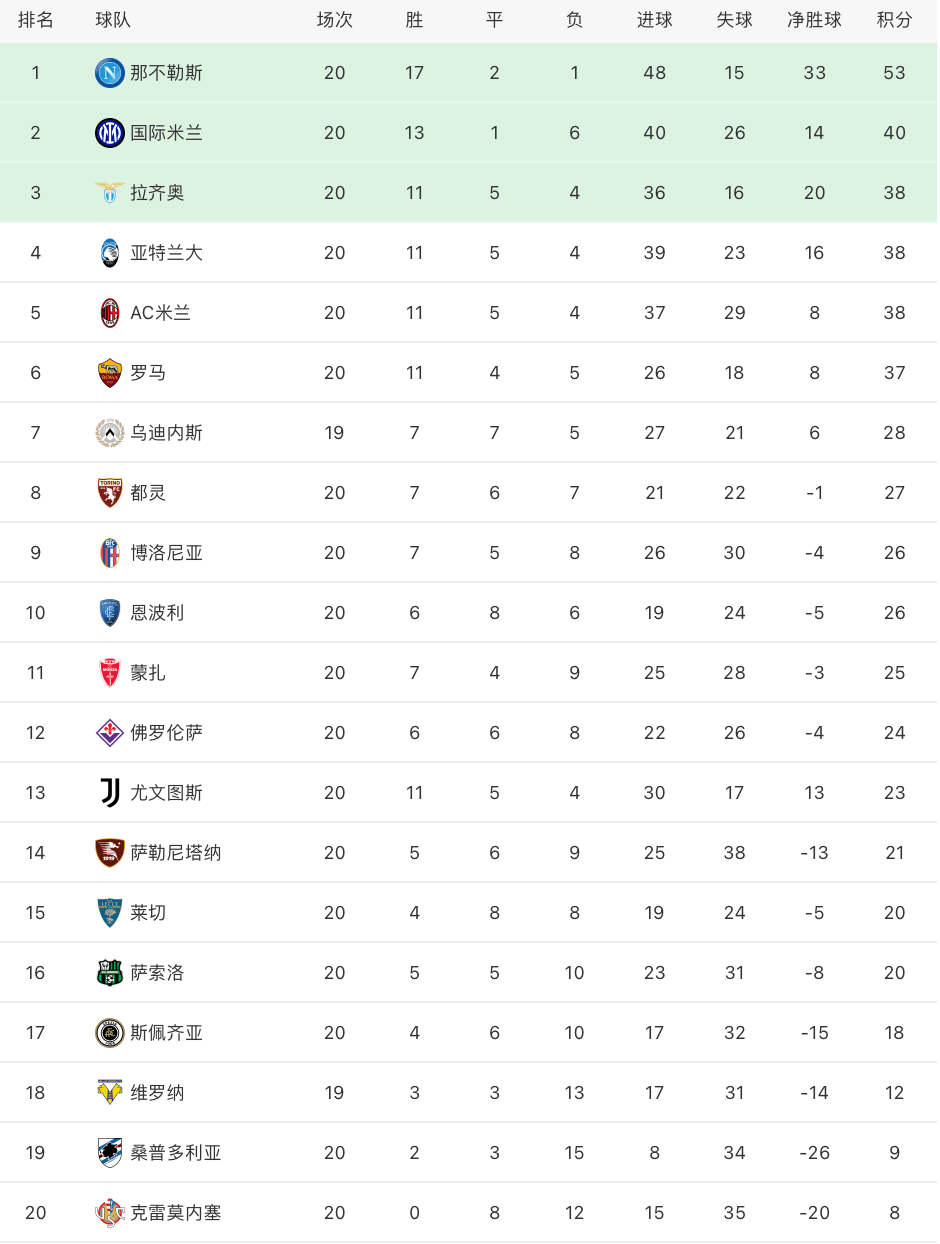
Task: Click the 积分 column header
Action: [x=895, y=20]
